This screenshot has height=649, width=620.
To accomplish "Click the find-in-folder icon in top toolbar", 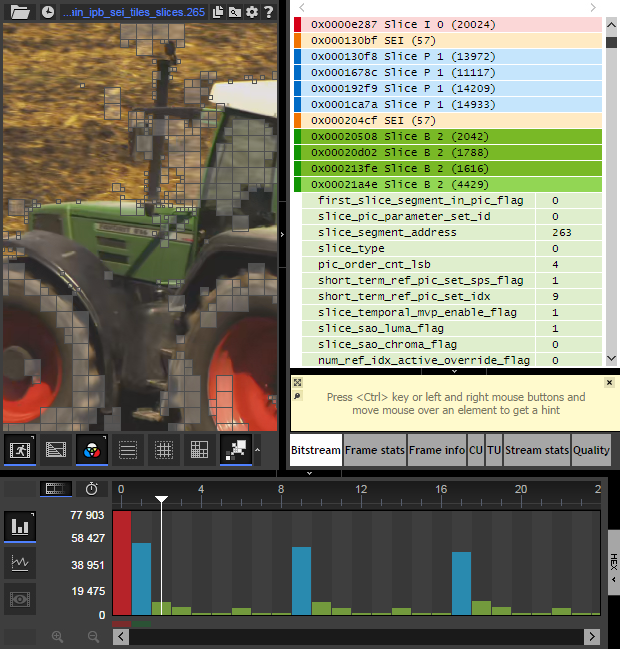I will point(235,12).
